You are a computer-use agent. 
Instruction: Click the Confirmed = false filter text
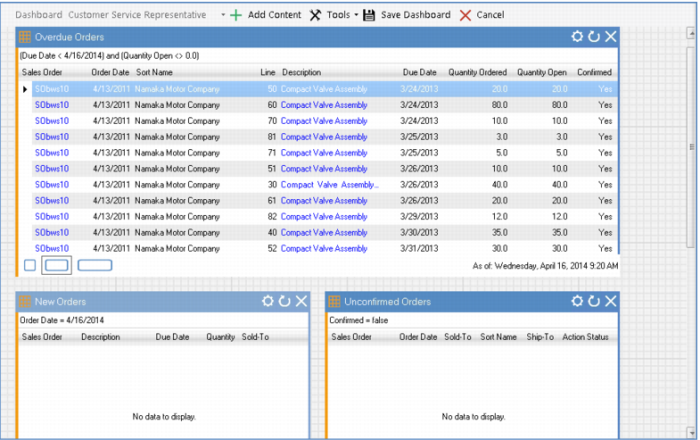(x=358, y=320)
